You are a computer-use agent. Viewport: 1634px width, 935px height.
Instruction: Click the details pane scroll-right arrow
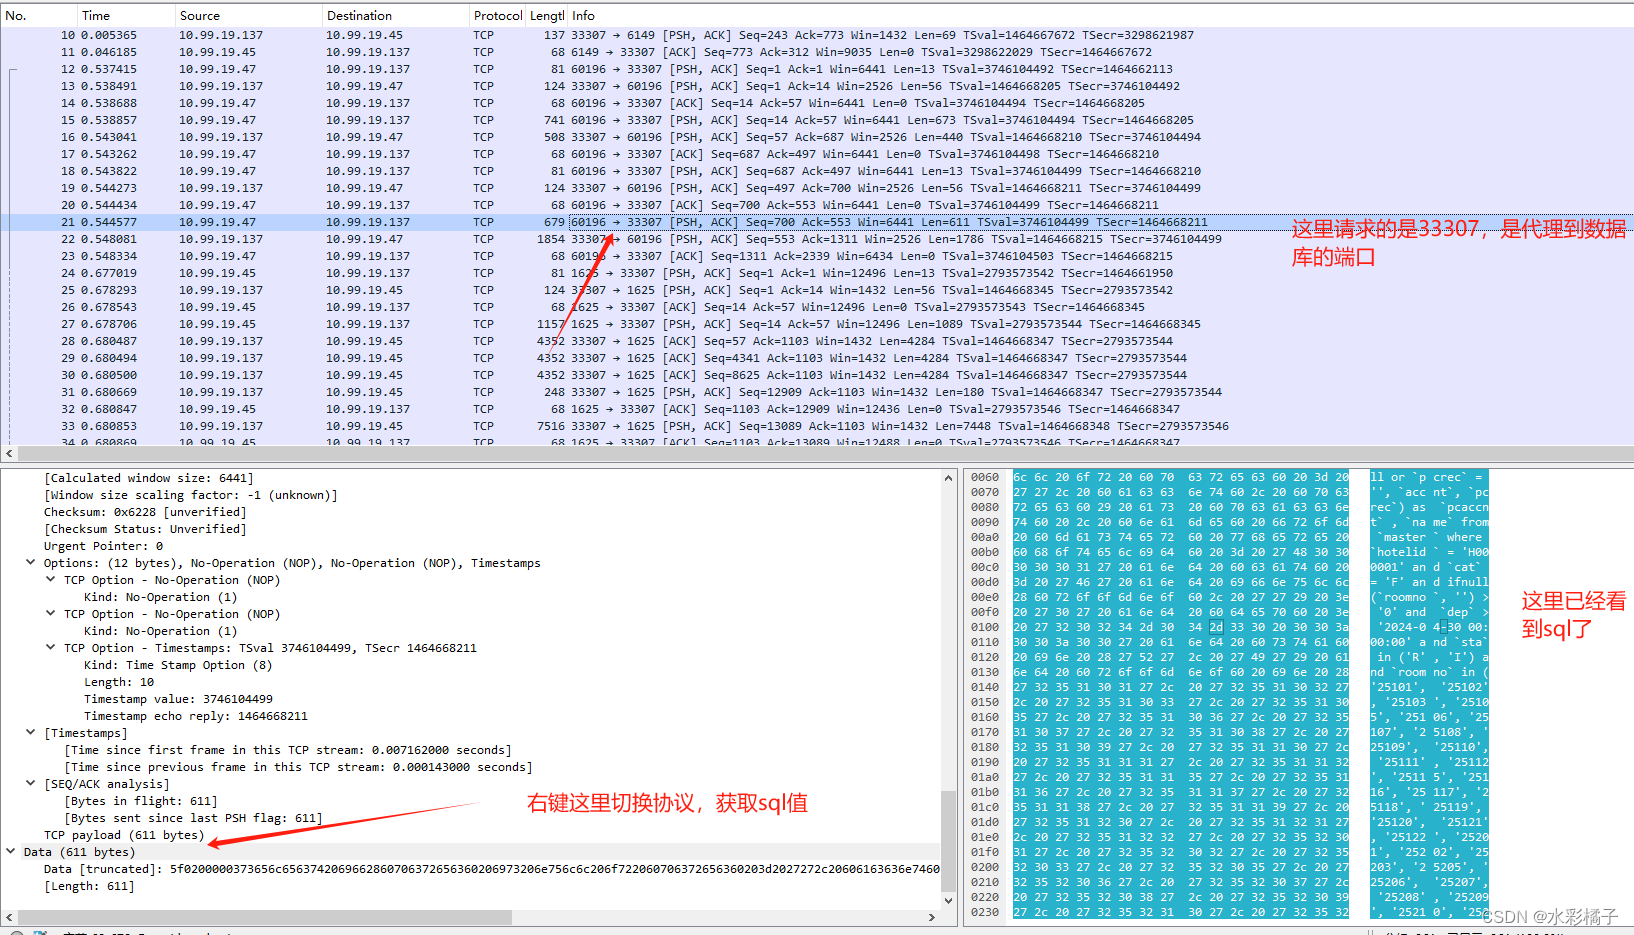932,917
